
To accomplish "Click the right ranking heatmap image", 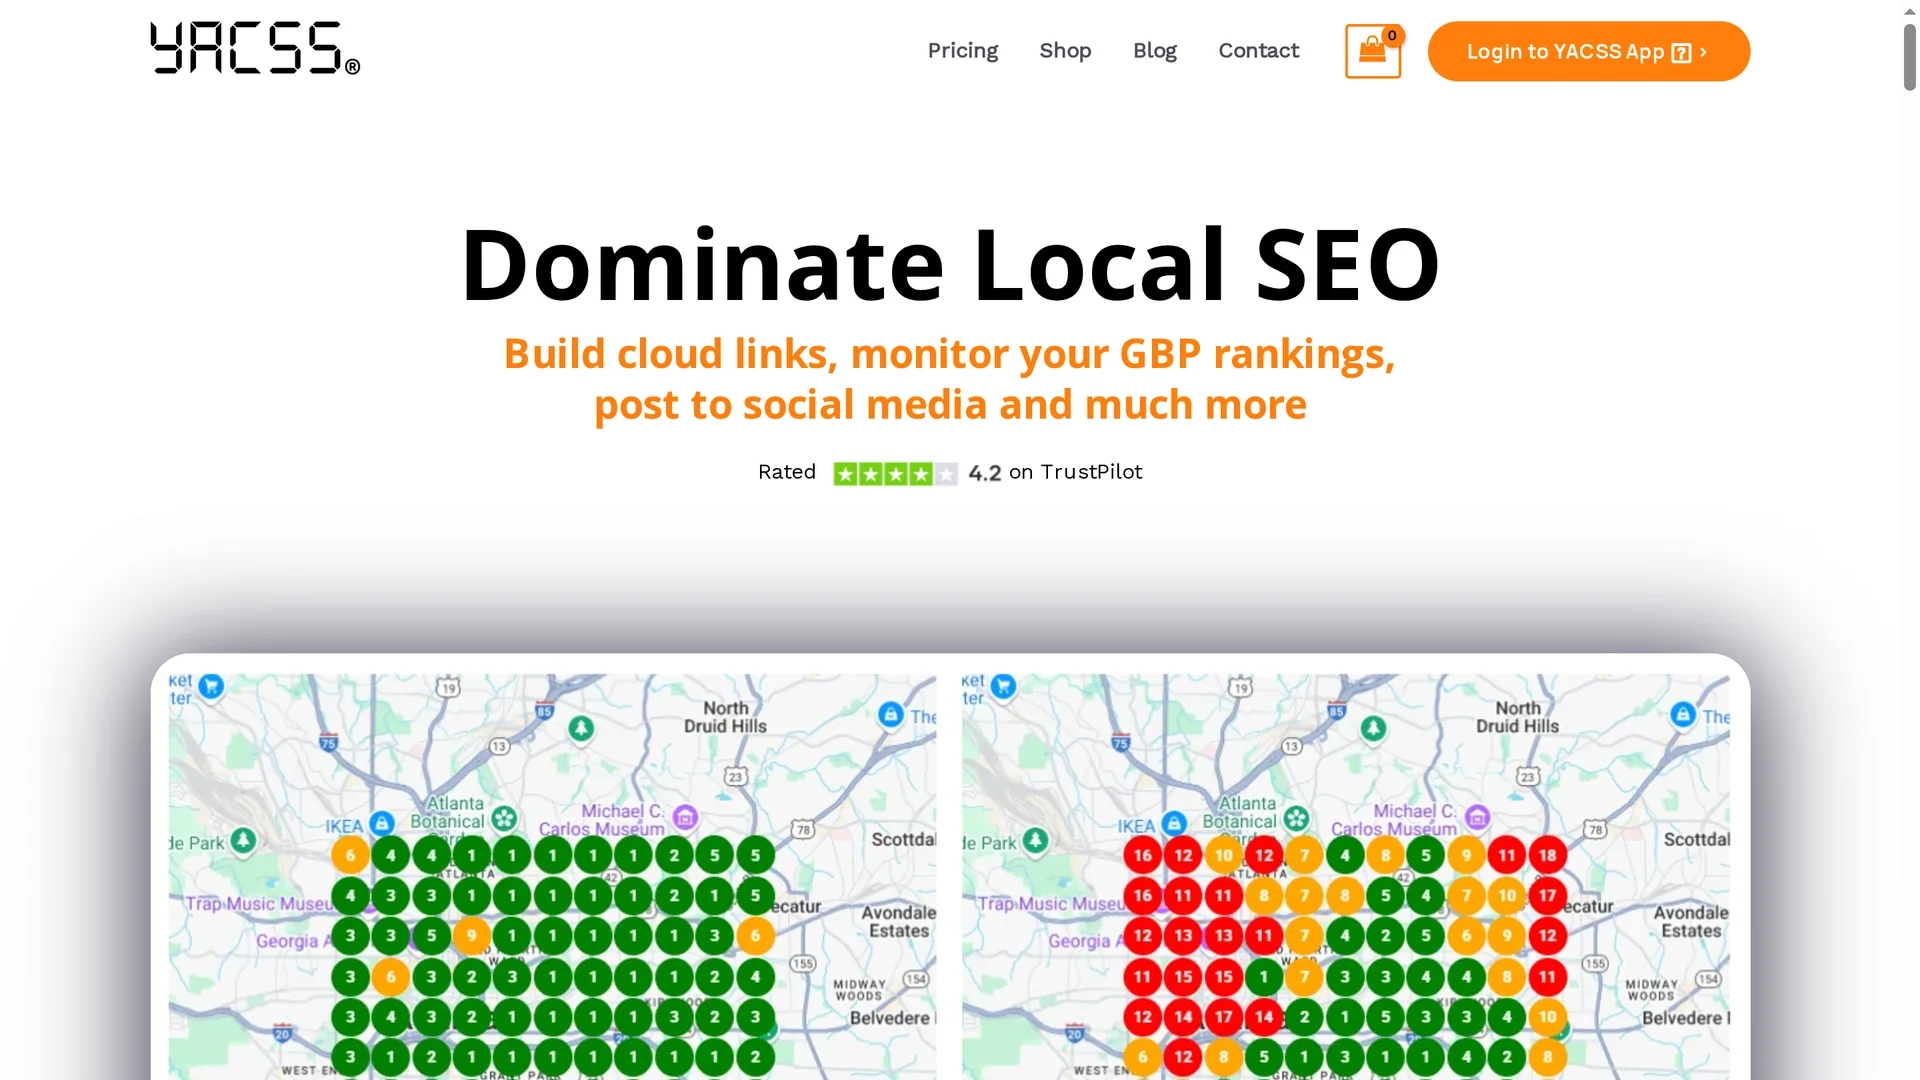I will click(x=1345, y=876).
